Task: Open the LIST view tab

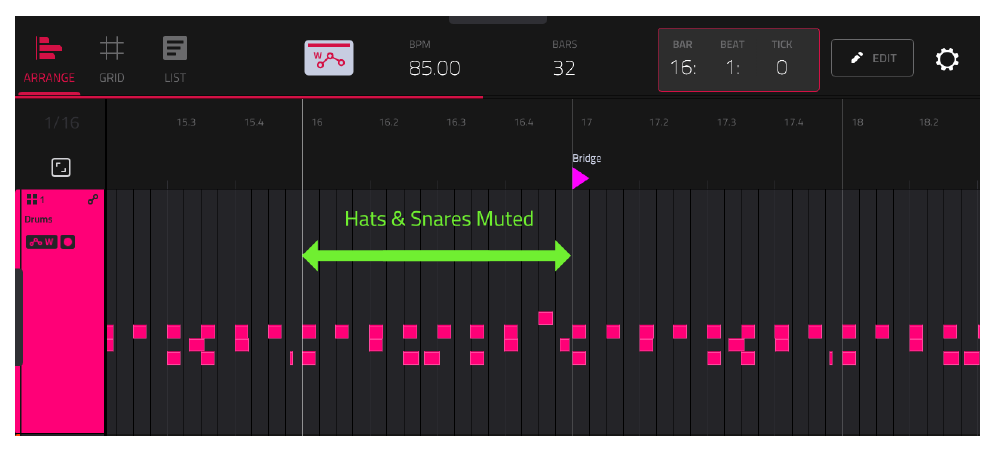Action: point(175,62)
